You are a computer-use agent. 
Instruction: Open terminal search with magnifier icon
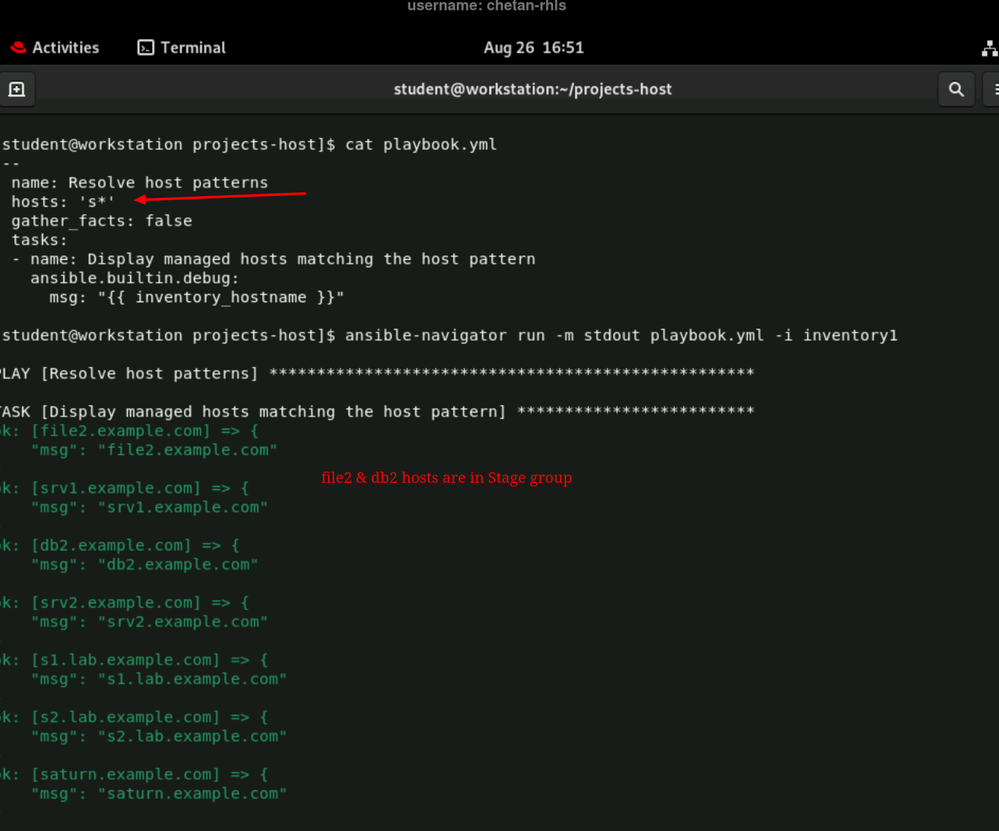coord(956,89)
